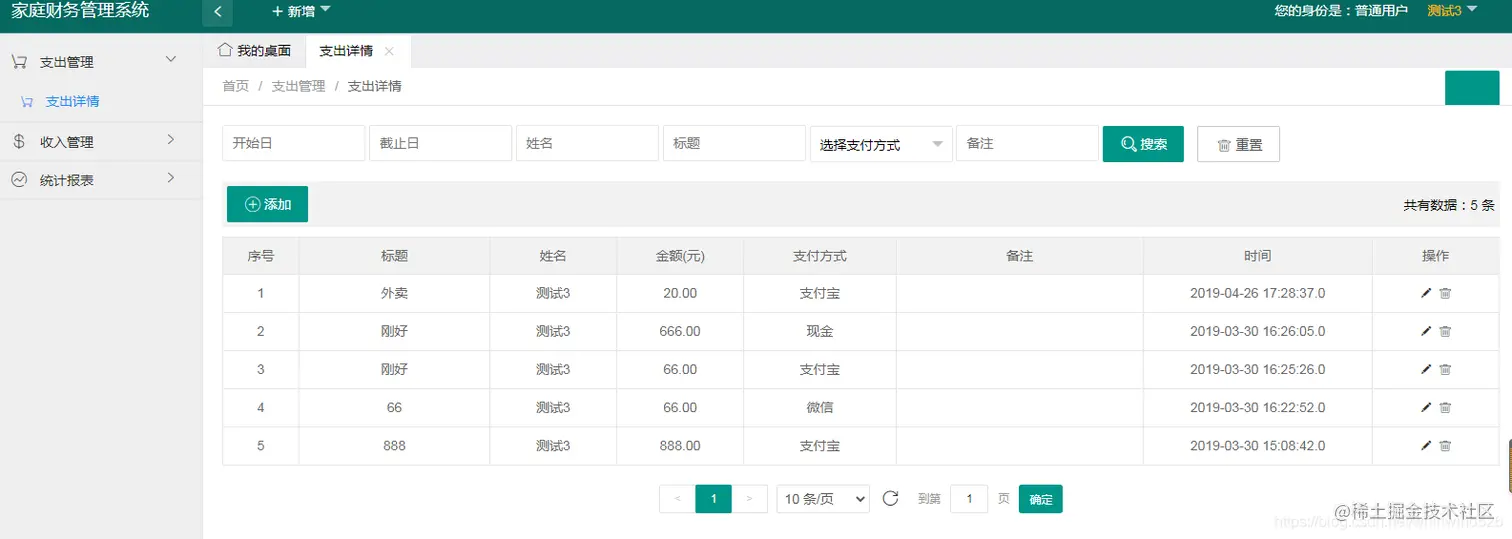Click the home icon on 我的桌面 tab
This screenshot has height=539, width=1512.
(225, 49)
